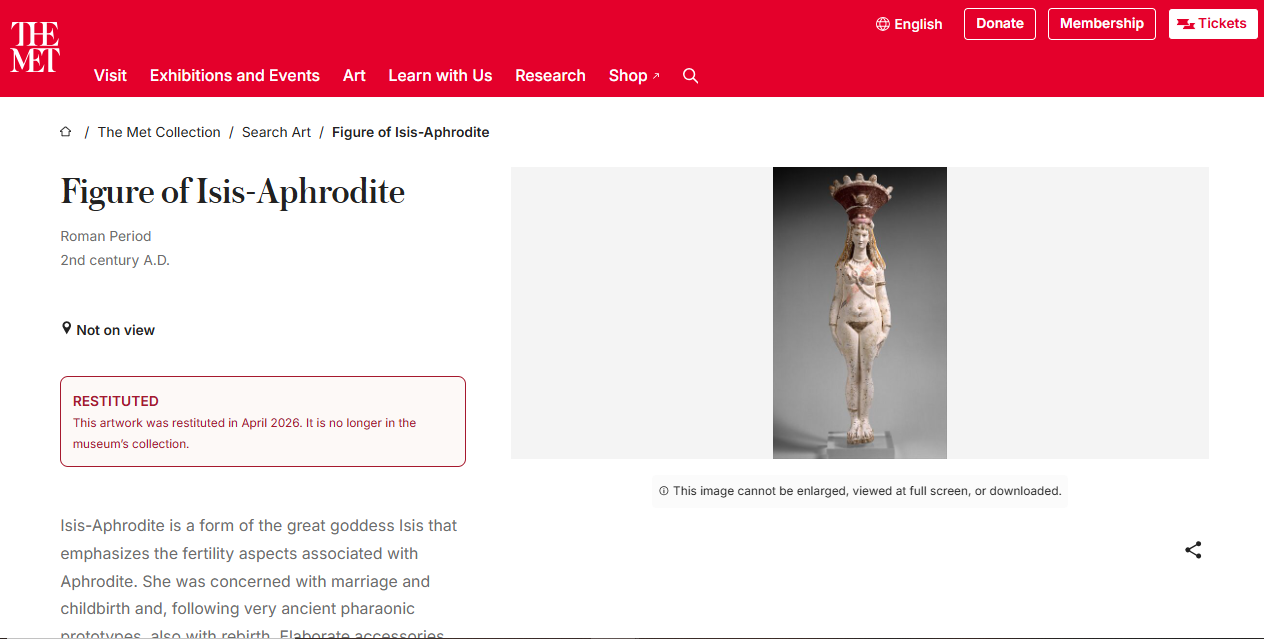Viewport: 1264px width, 639px height.
Task: Click the Isis-Aphrodite statue image
Action: tap(860, 313)
